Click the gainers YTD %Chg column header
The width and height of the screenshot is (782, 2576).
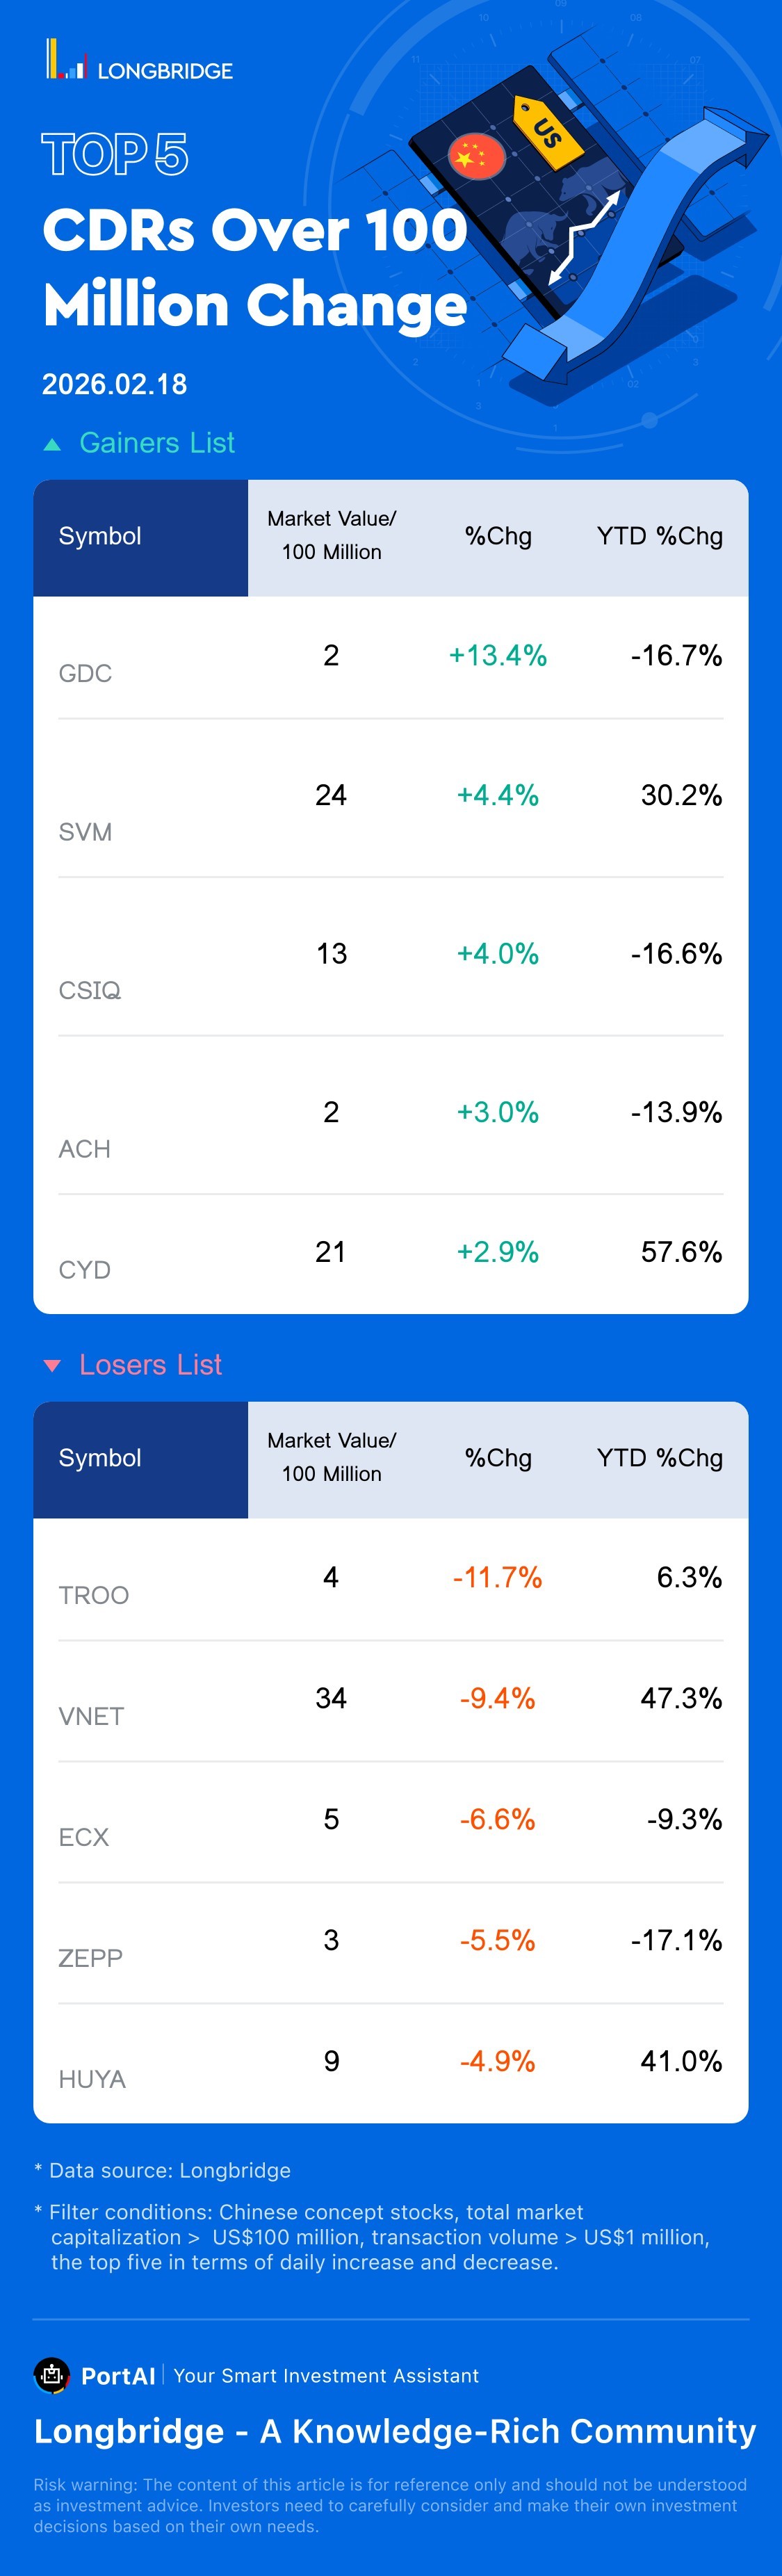[x=659, y=536]
